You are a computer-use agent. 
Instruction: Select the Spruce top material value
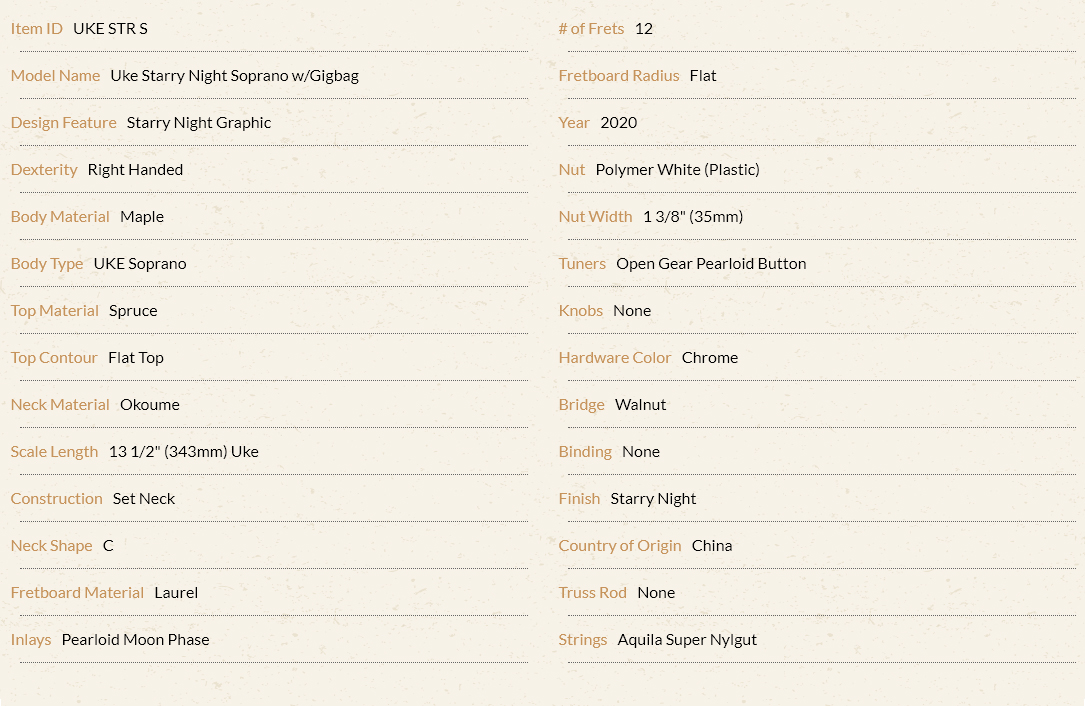coord(133,311)
